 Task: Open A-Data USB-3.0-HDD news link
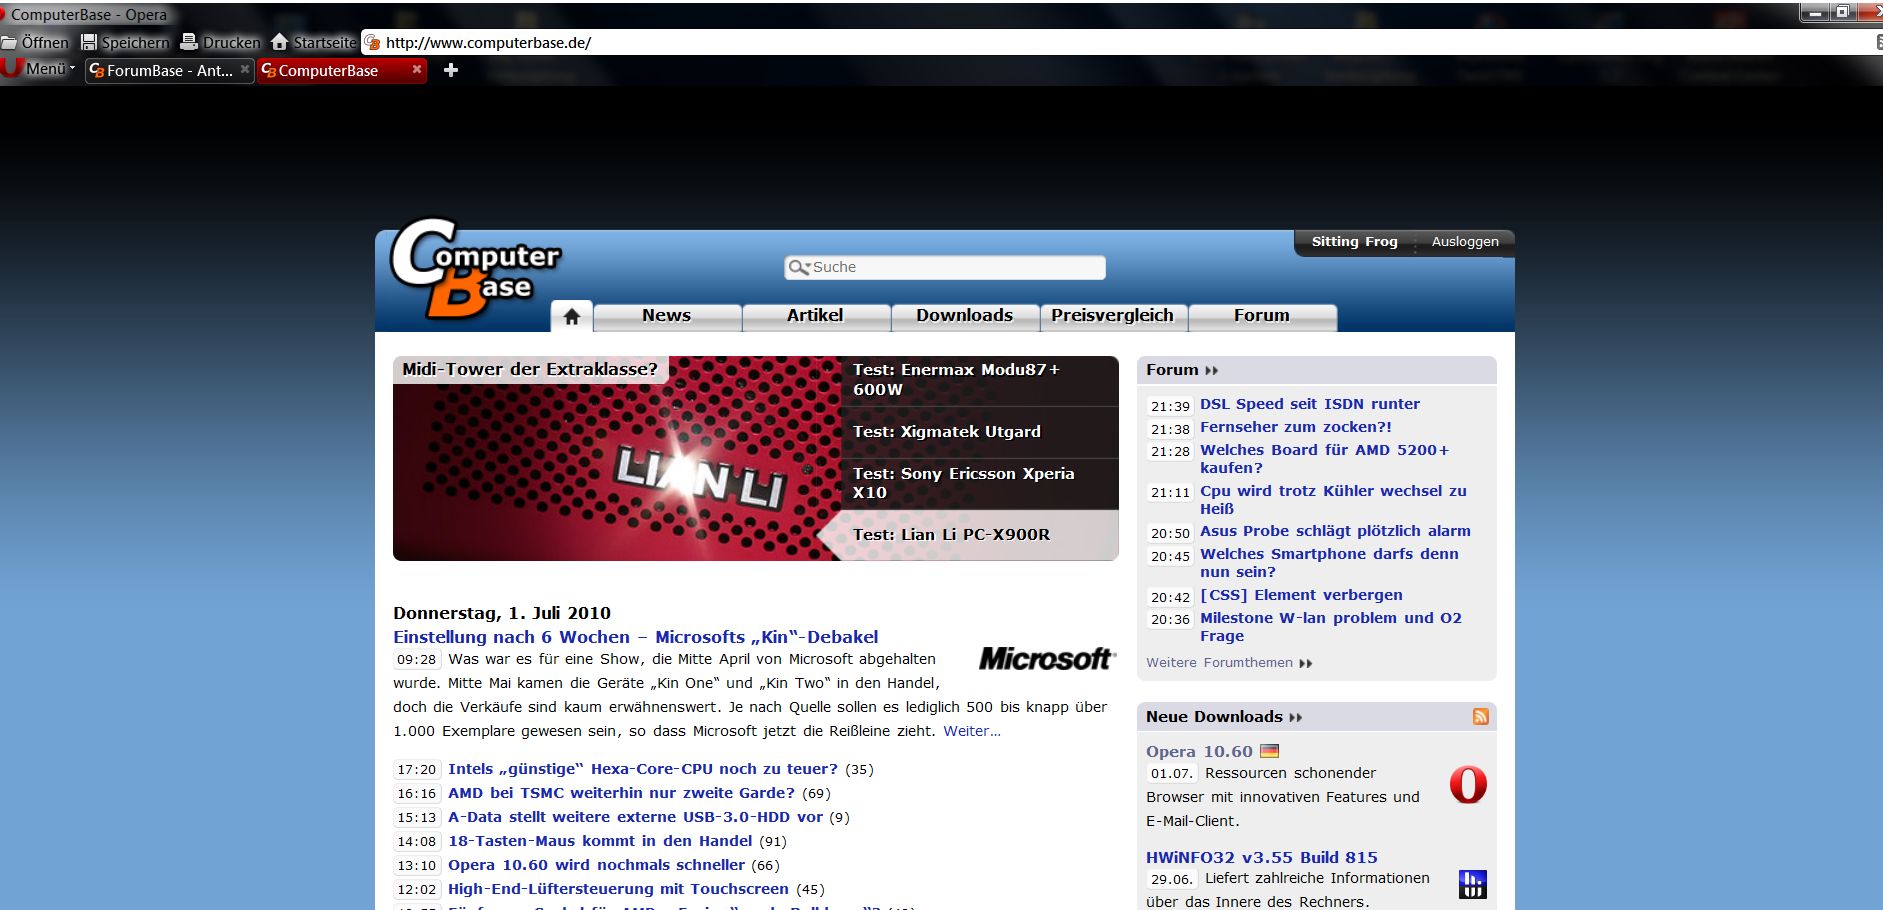point(635,817)
